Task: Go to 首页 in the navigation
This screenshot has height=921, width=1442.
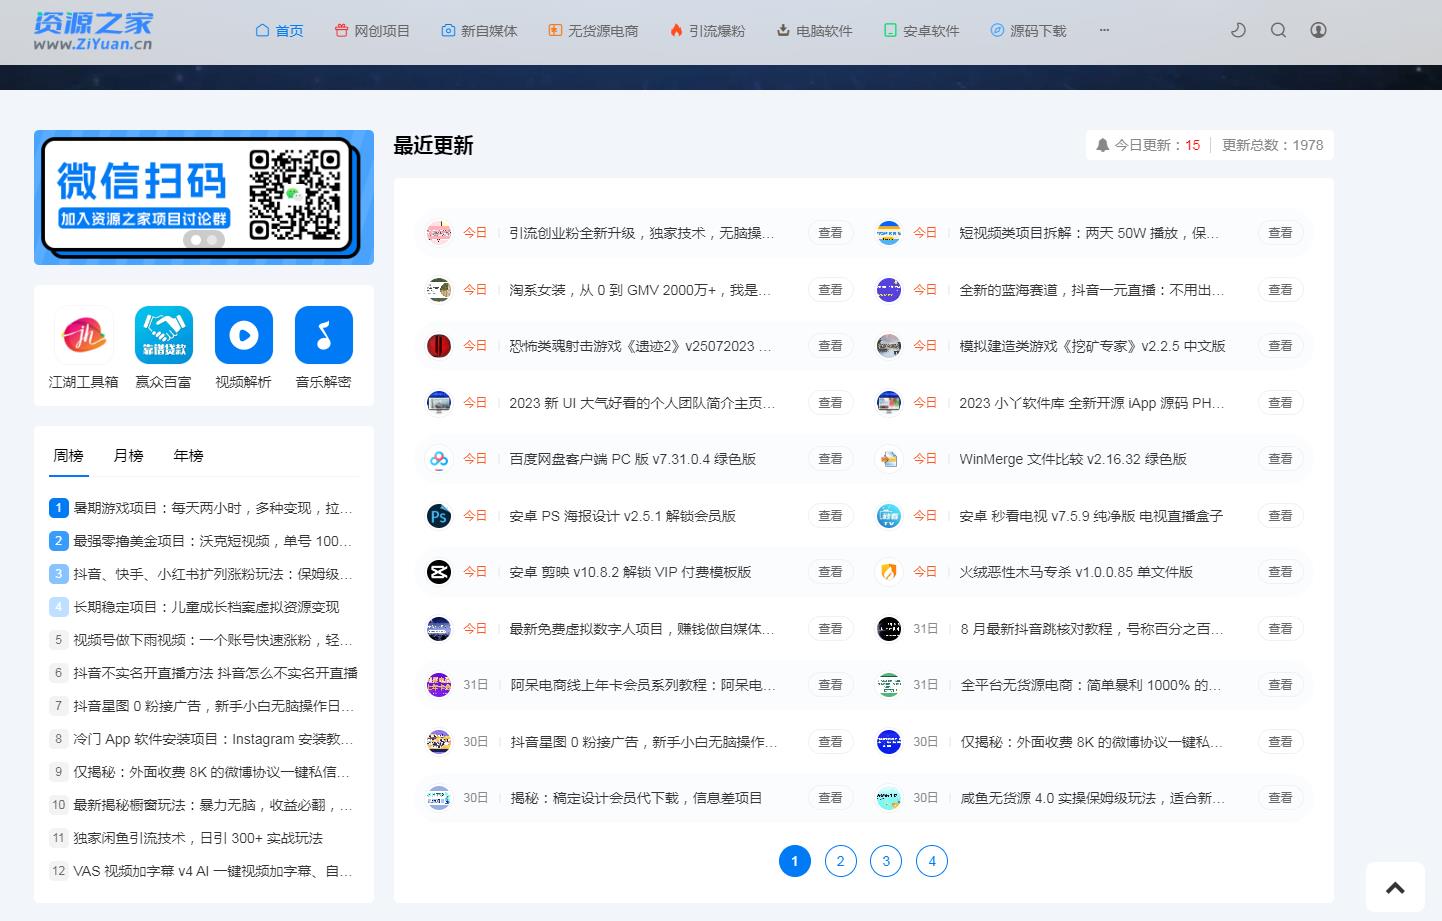Action: 279,31
